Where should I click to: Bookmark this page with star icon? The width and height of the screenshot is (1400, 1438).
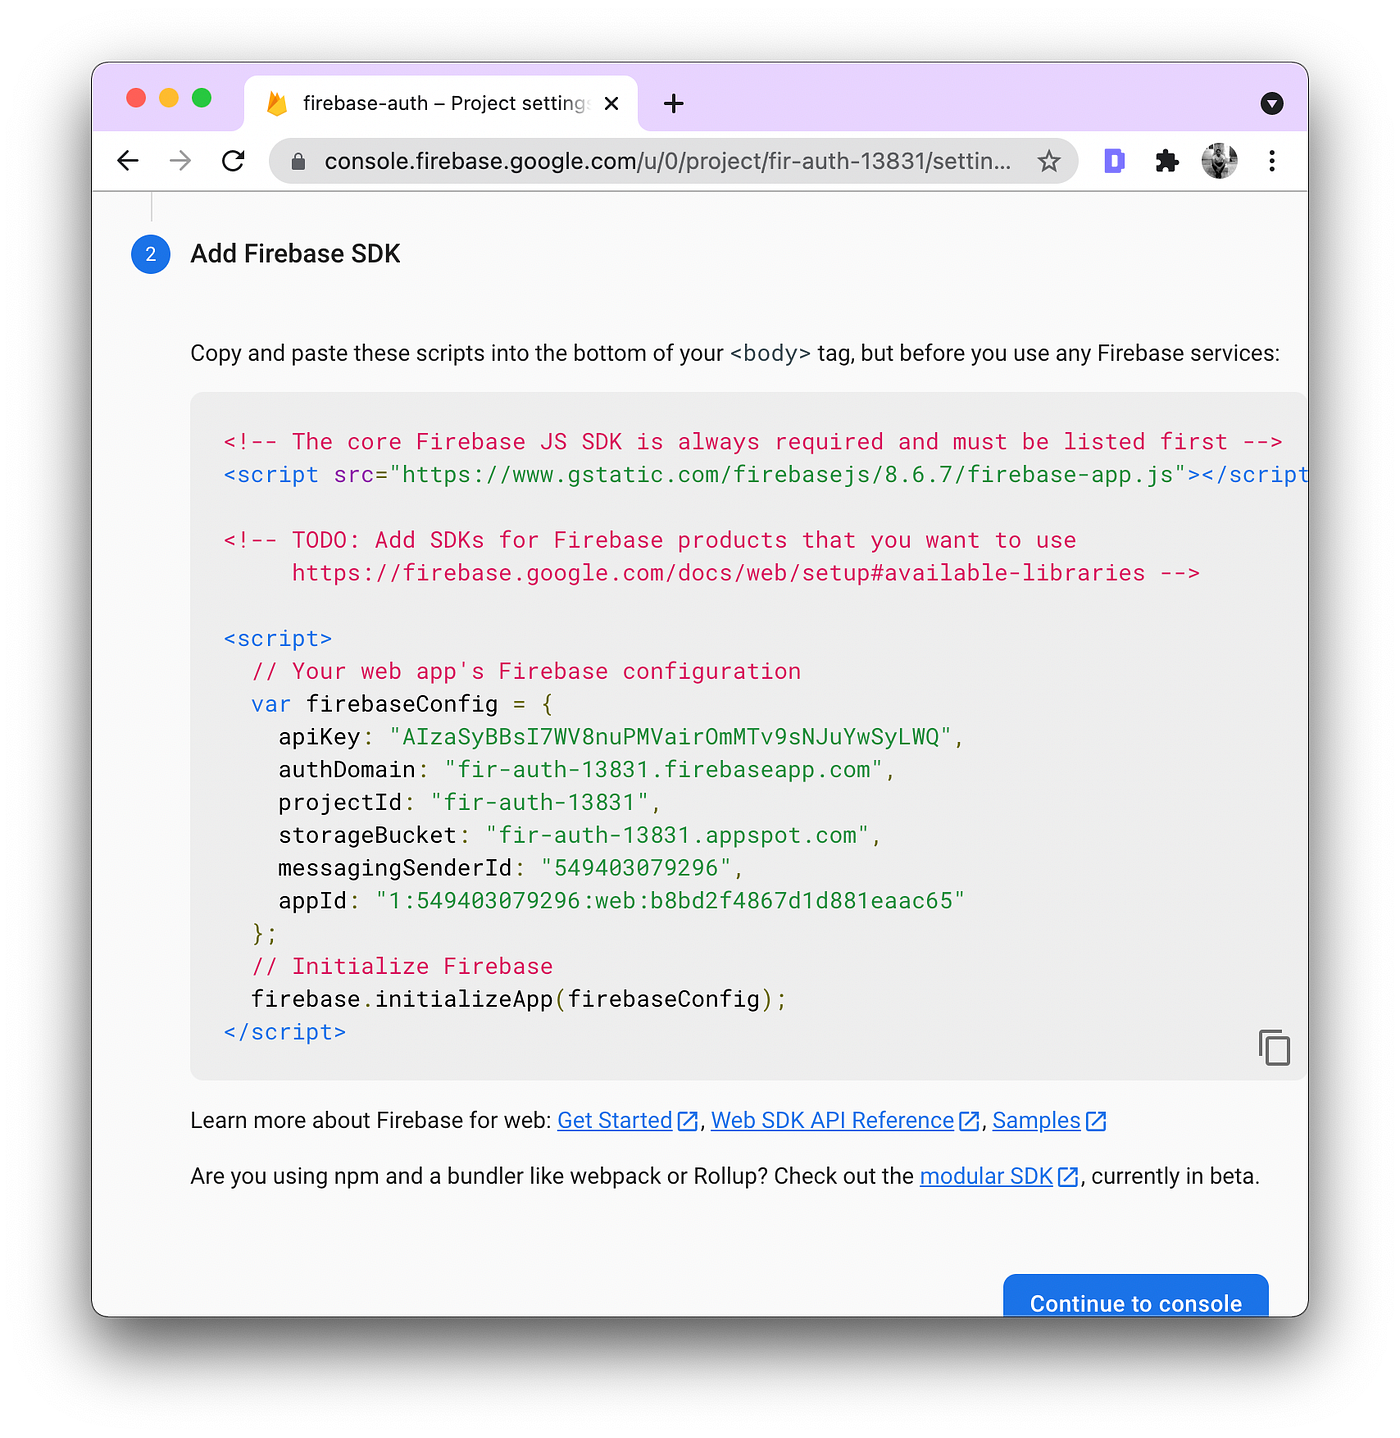click(1048, 161)
